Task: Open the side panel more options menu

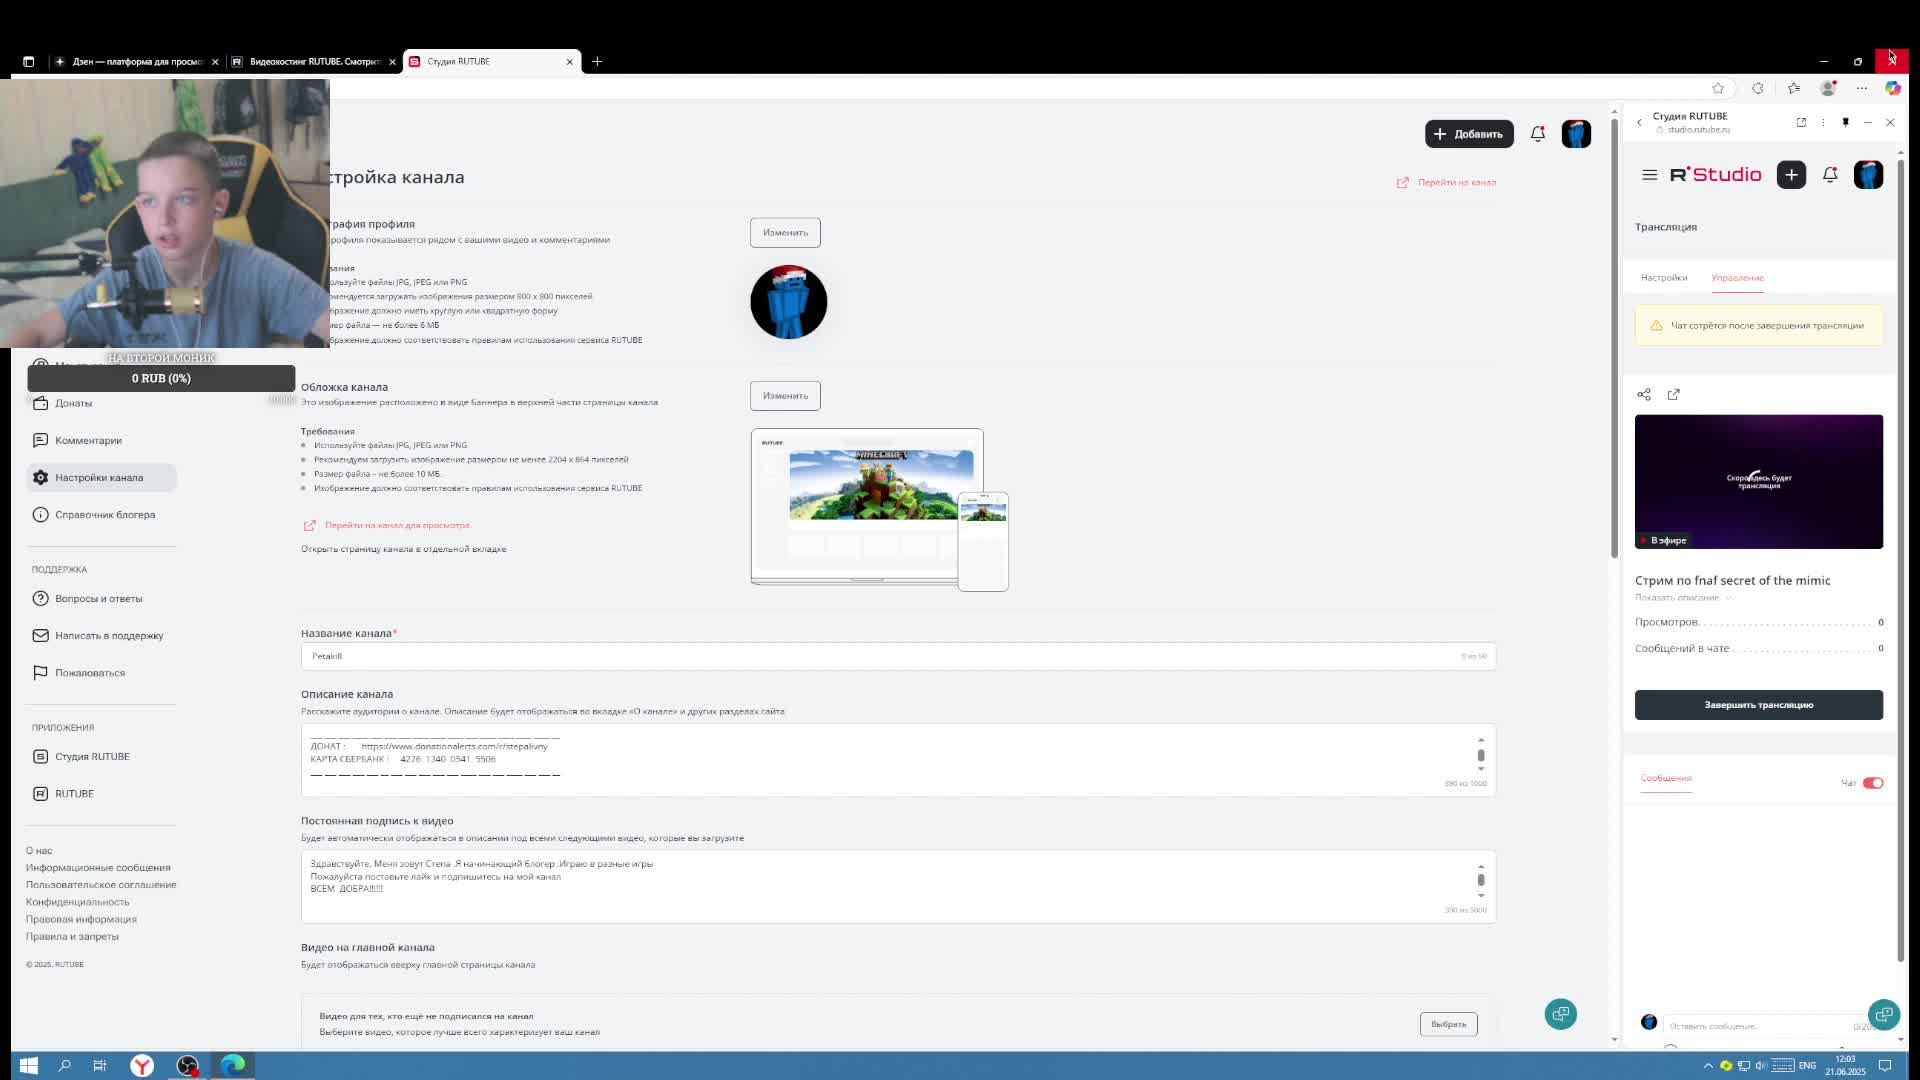Action: 1823,122
